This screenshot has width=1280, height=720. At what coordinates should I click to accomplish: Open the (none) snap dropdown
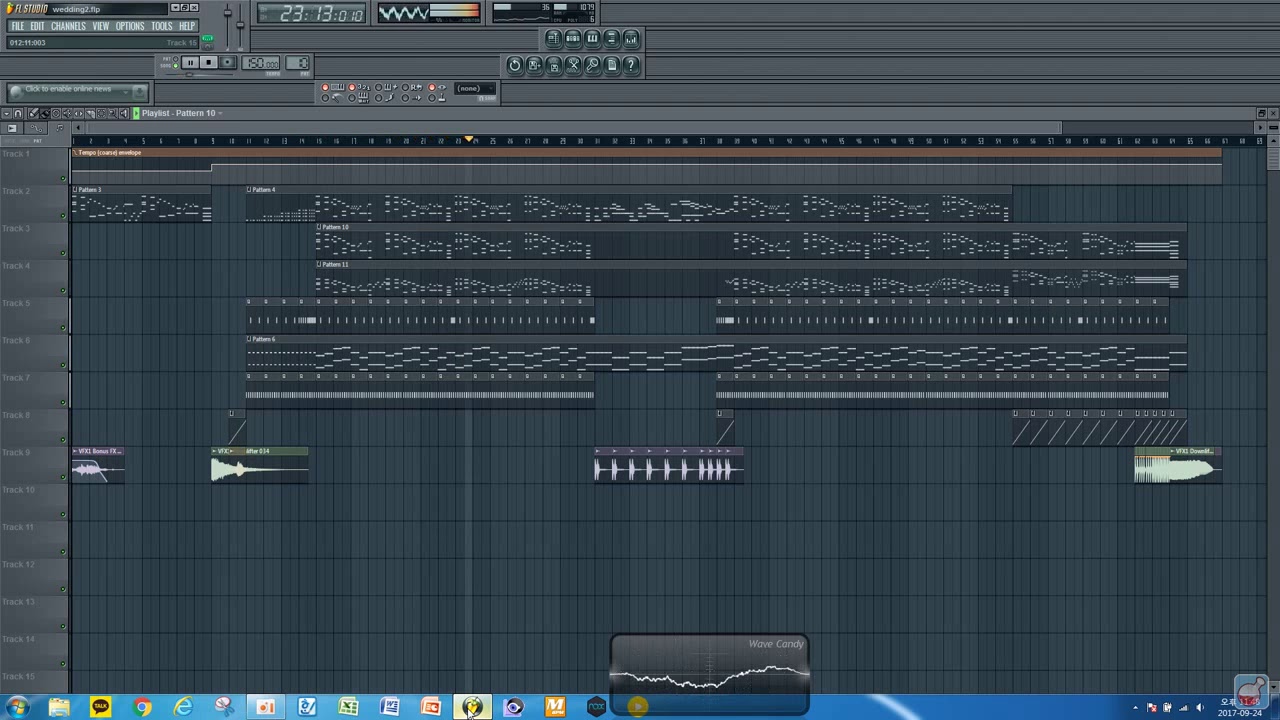click(x=474, y=88)
